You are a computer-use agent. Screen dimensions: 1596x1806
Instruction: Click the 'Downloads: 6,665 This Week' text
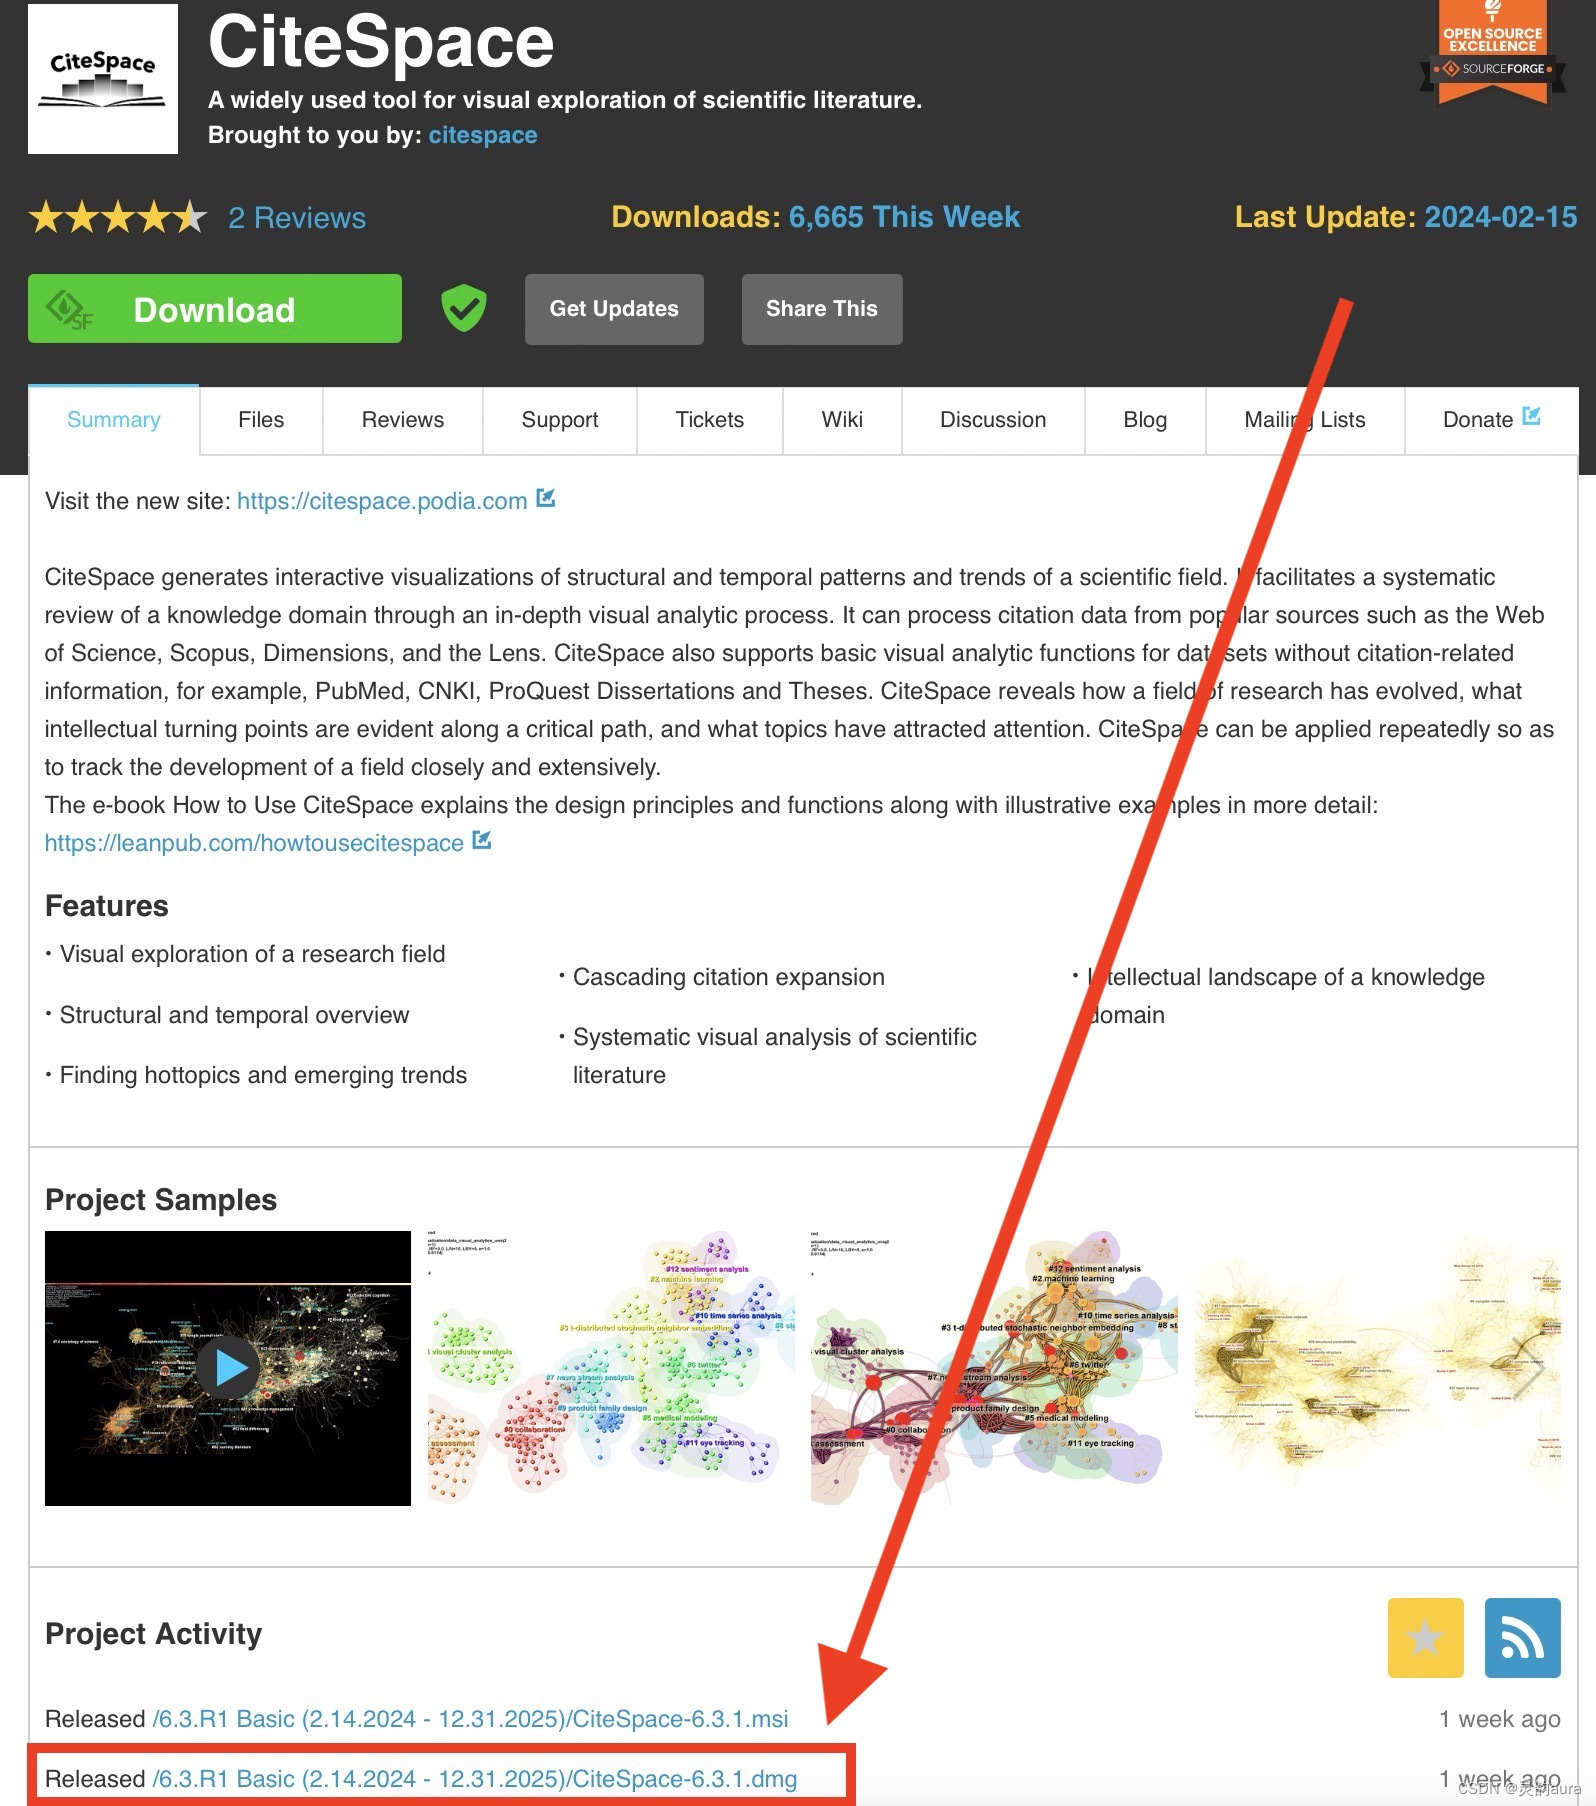click(x=816, y=217)
